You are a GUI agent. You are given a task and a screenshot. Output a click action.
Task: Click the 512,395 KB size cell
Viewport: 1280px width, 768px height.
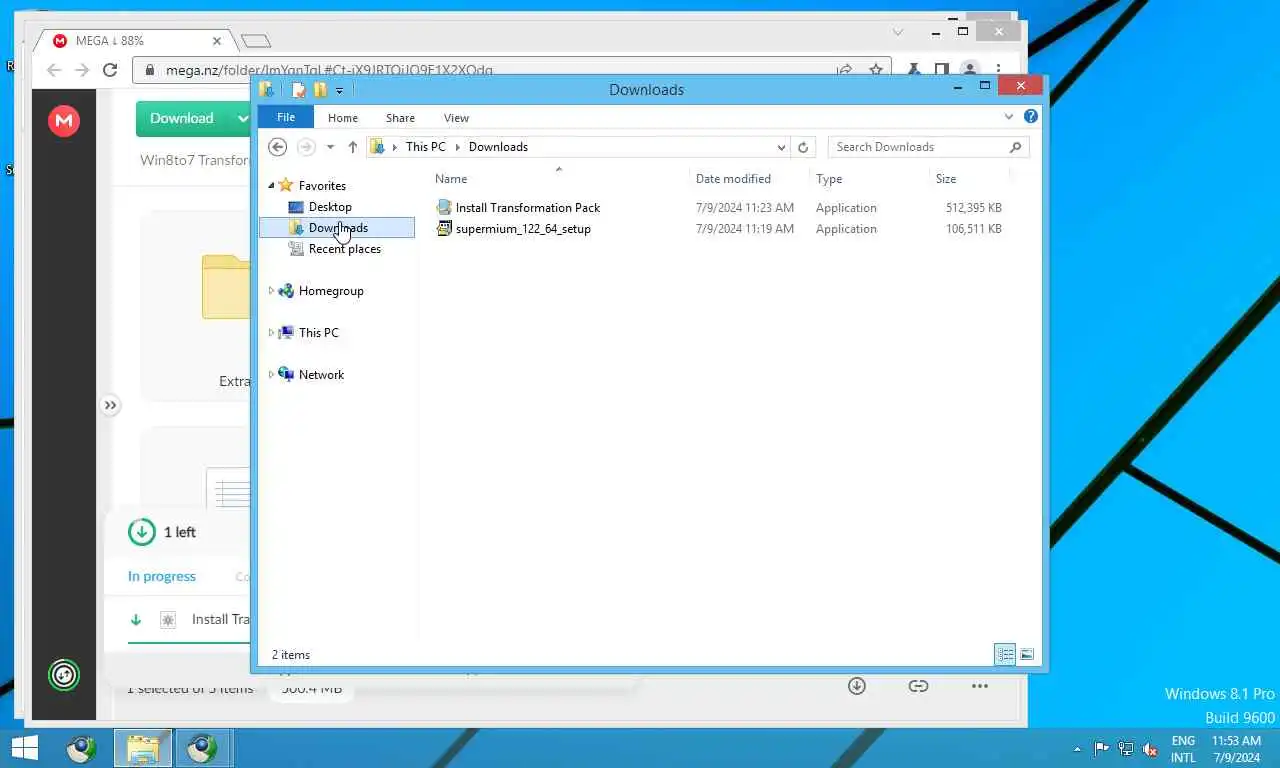[973, 208]
